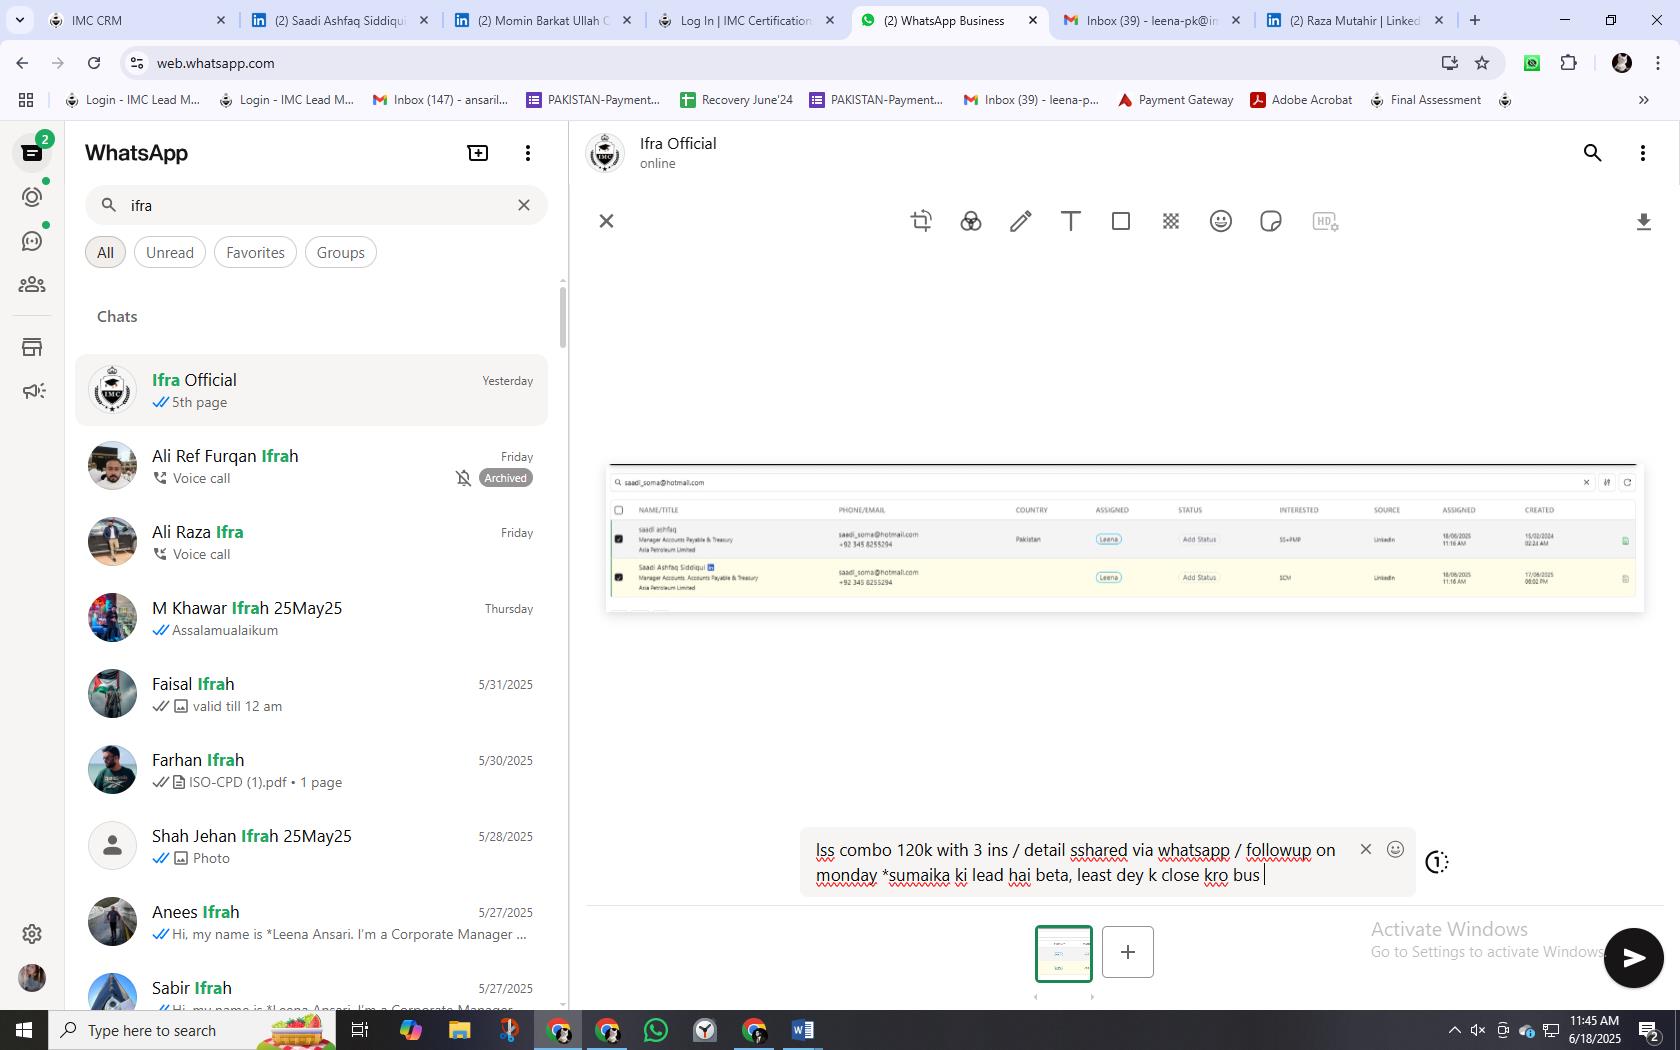Image resolution: width=1680 pixels, height=1050 pixels.
Task: Open Ali Raza Ifra chat
Action: 312,542
